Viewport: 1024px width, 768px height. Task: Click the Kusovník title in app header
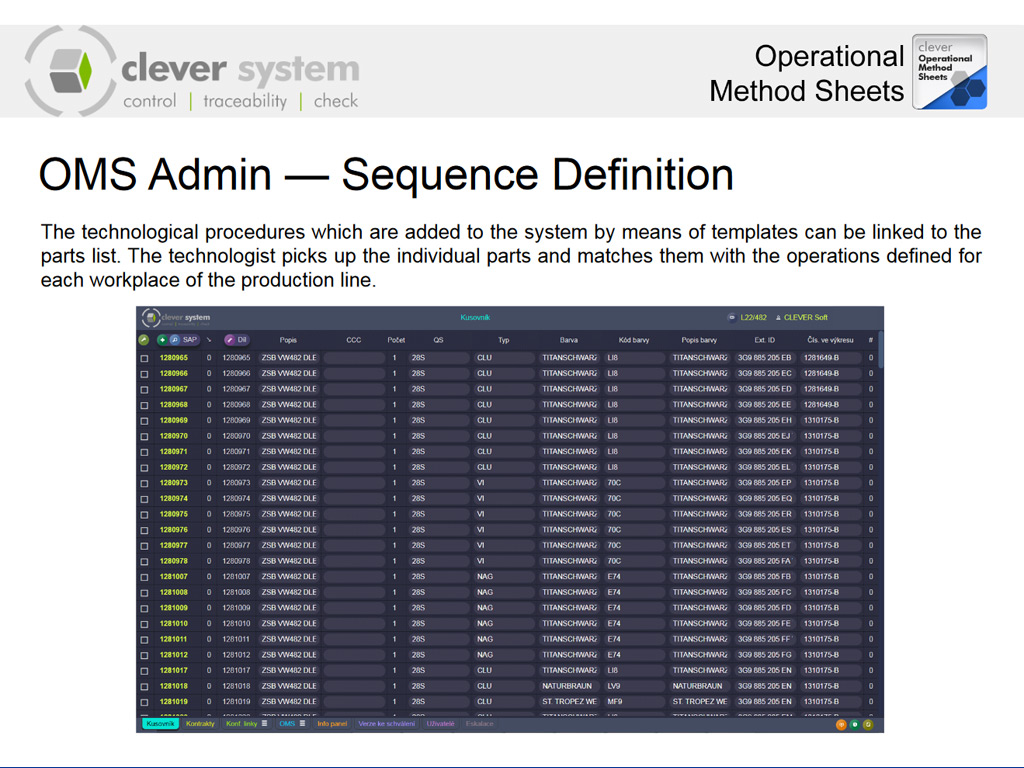click(x=475, y=317)
